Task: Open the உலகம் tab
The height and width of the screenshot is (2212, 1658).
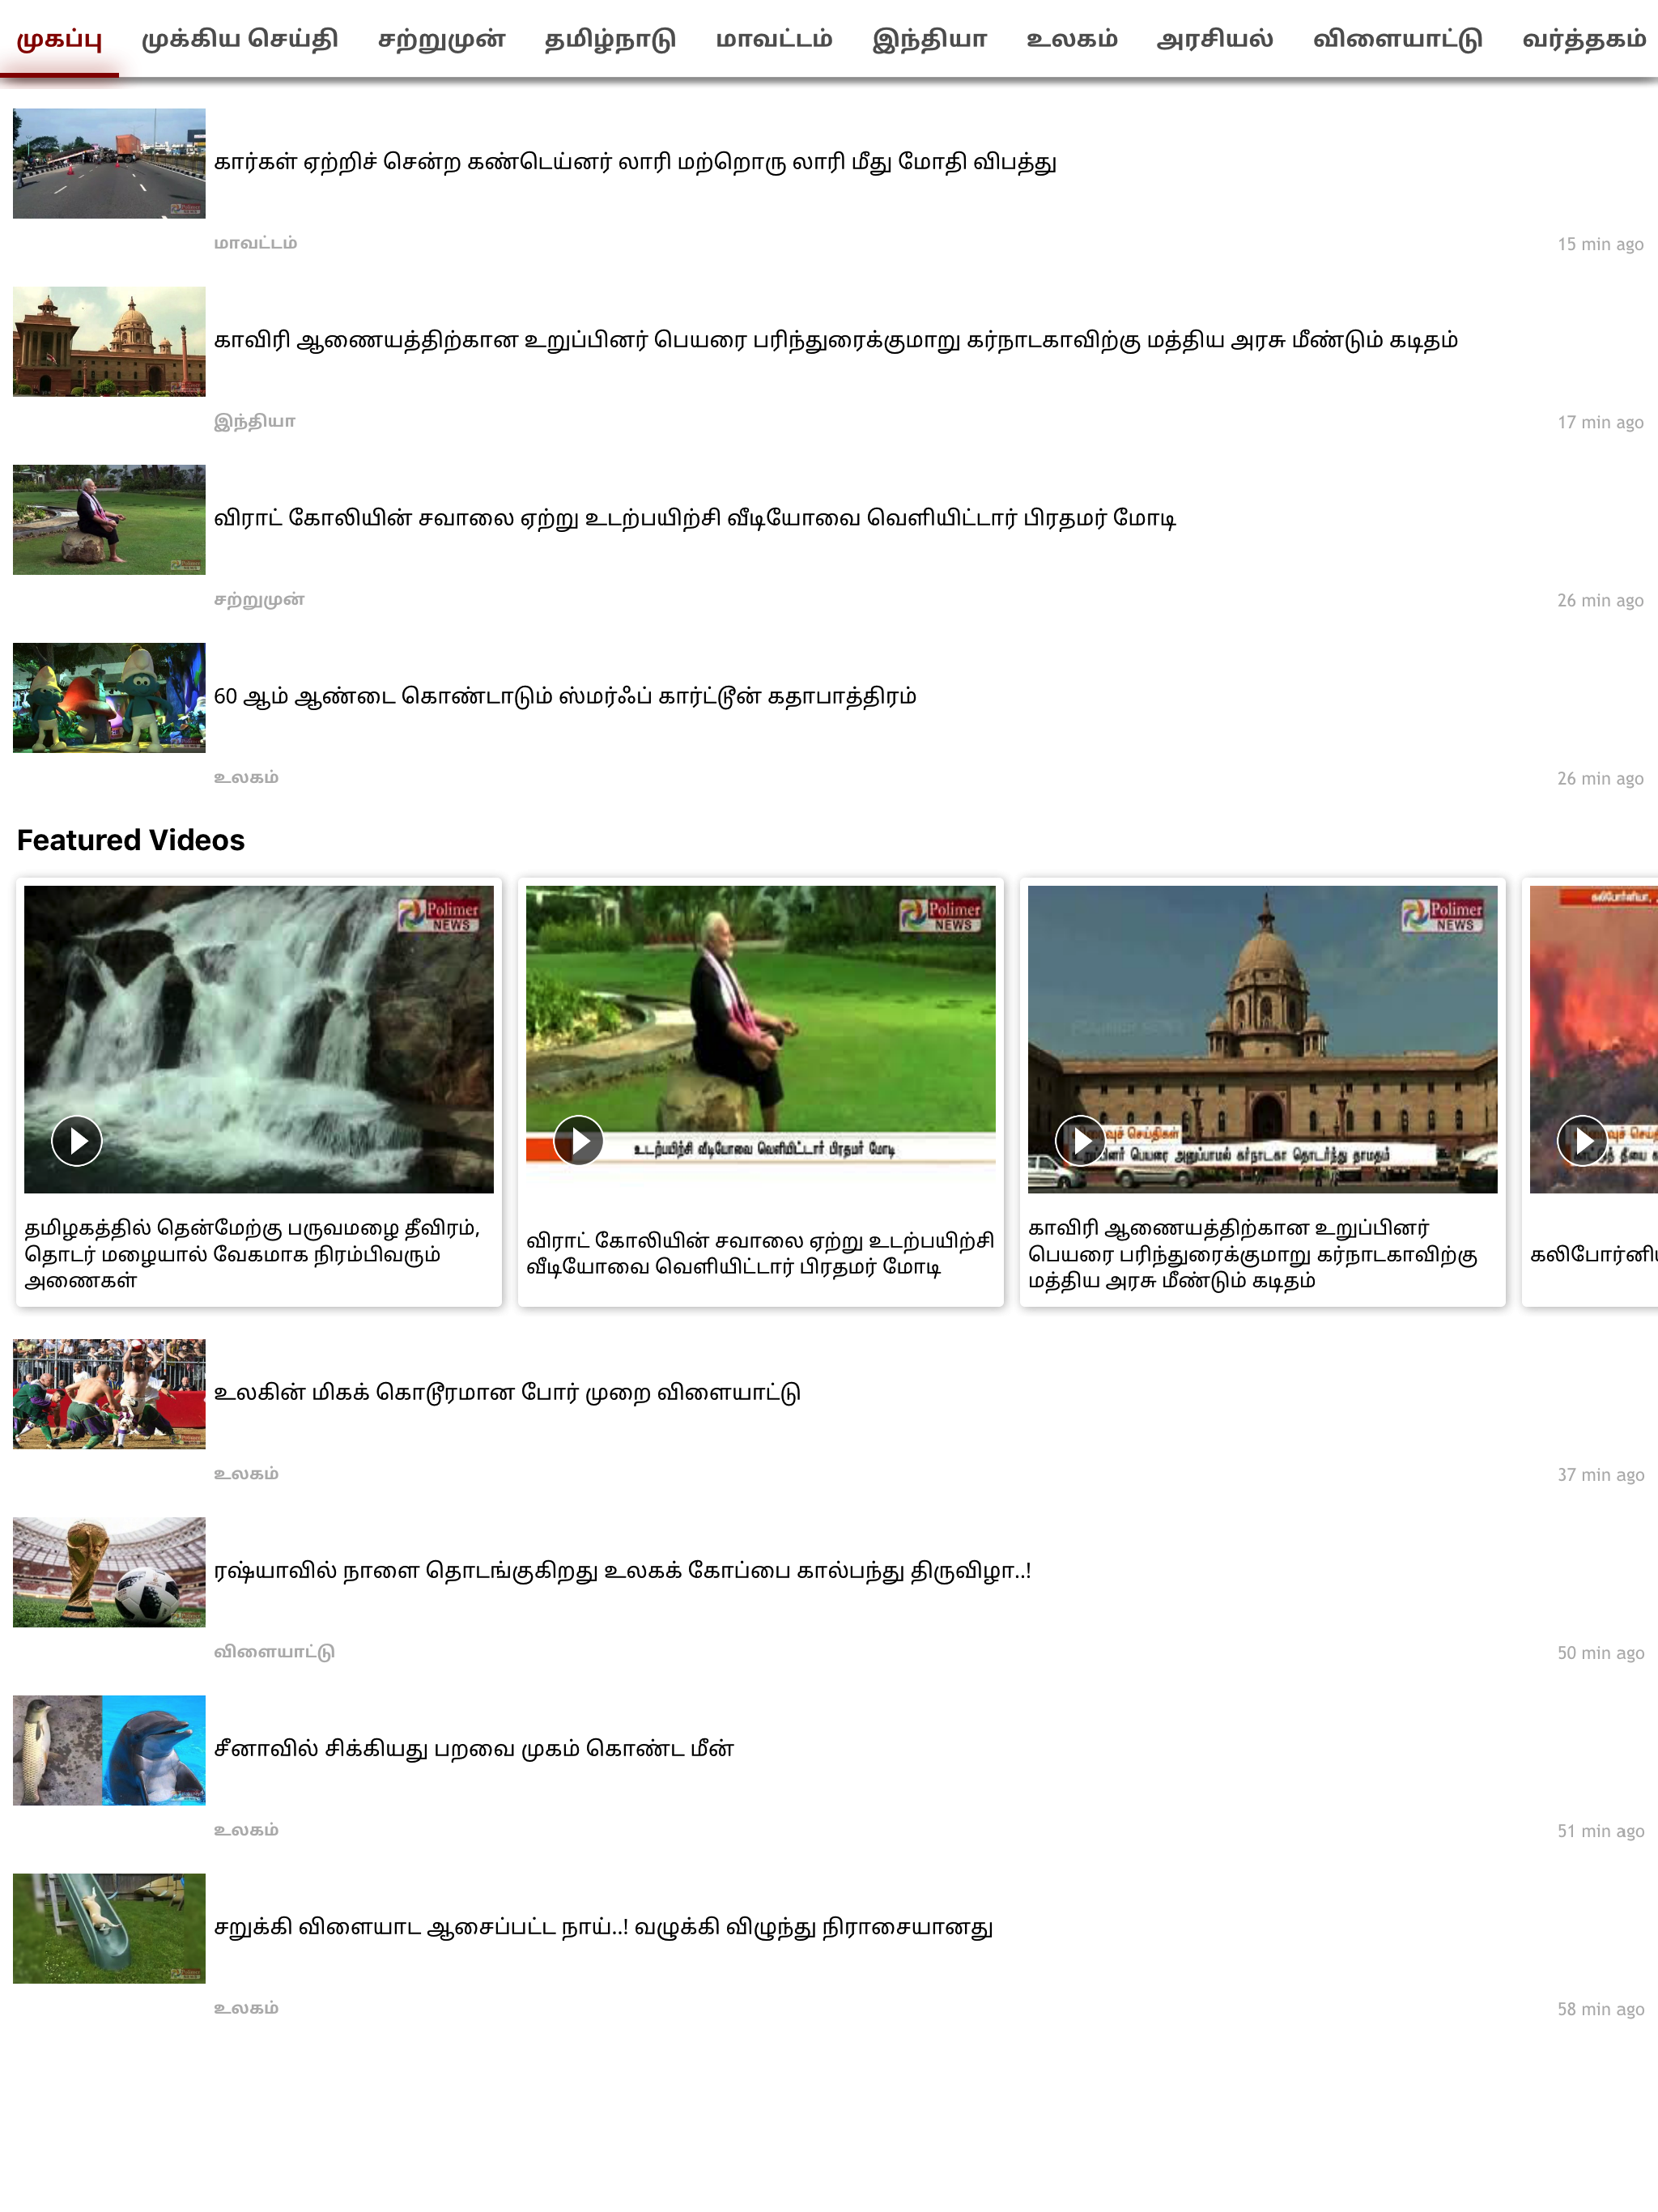Action: [x=1072, y=39]
